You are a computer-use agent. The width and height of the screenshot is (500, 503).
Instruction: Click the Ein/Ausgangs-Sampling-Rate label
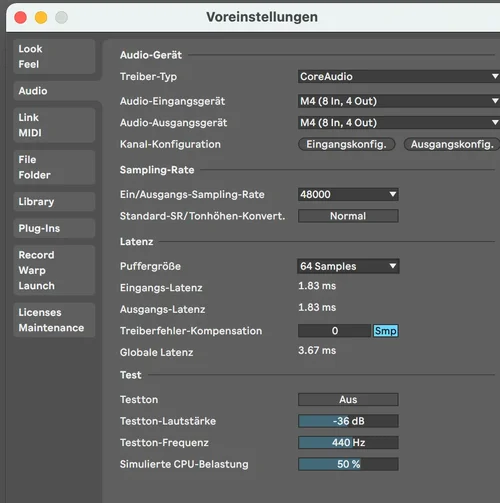click(x=192, y=195)
